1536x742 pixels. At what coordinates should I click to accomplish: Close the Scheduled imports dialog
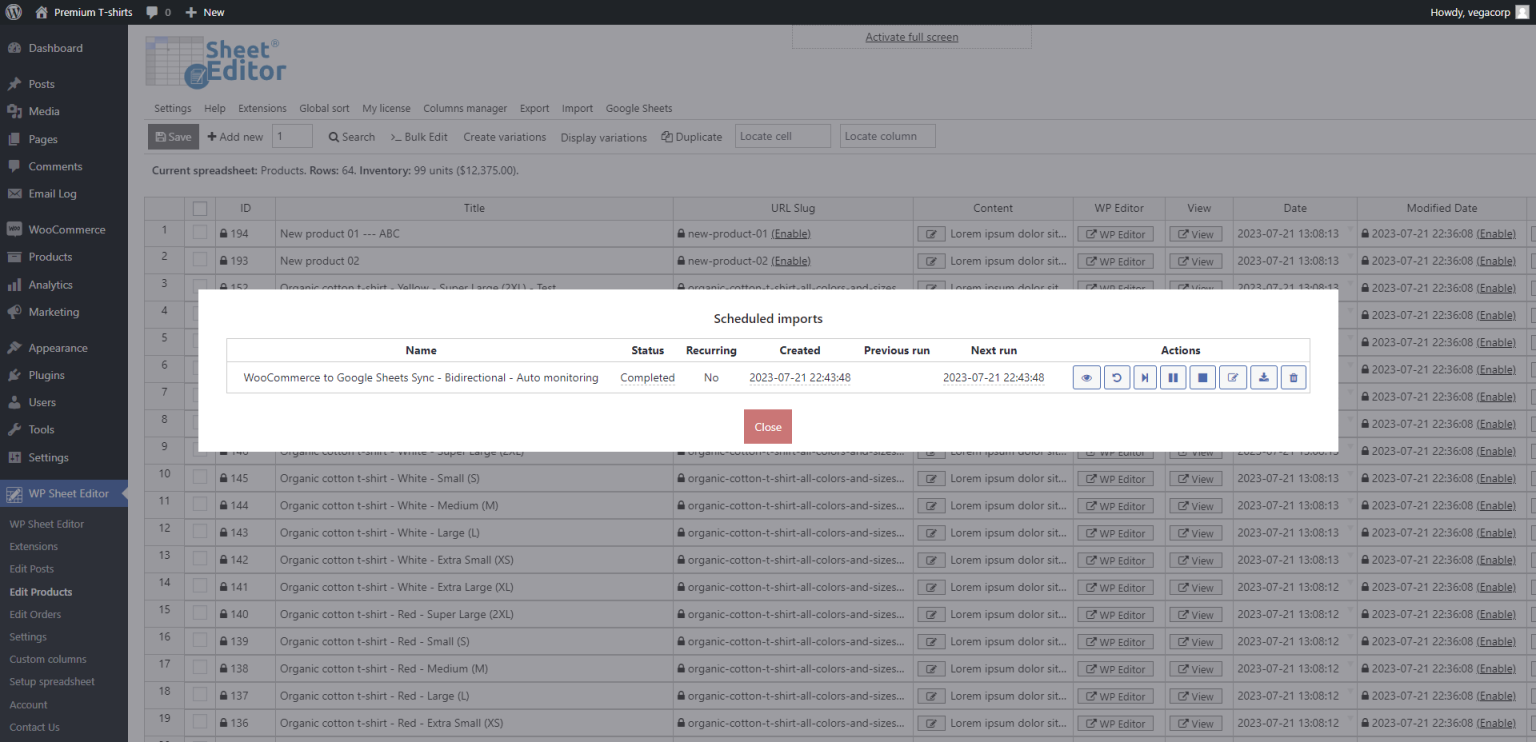(767, 426)
